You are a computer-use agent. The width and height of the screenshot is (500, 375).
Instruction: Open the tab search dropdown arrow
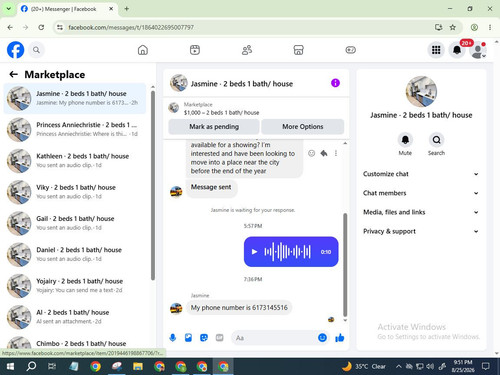[8, 9]
